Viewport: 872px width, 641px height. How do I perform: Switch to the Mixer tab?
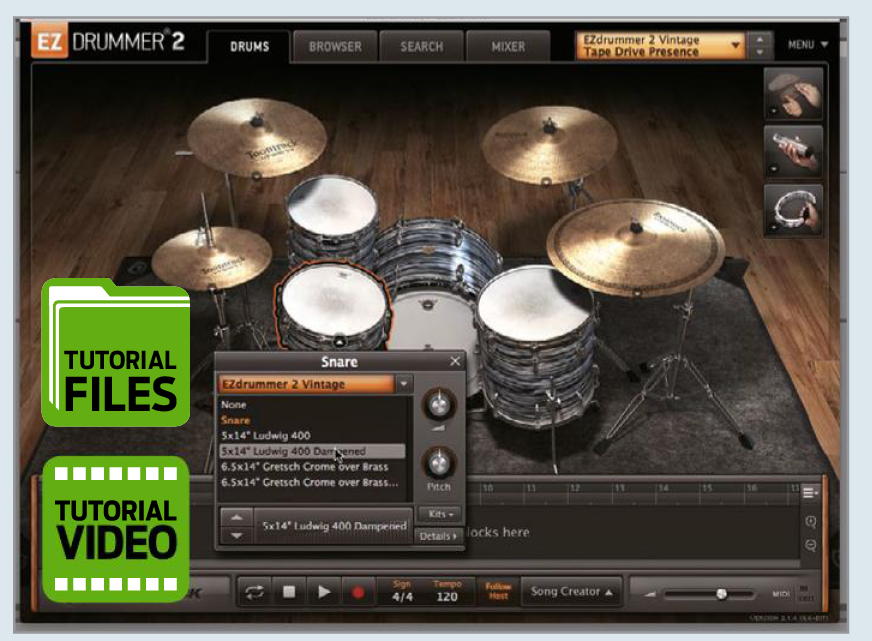508,46
